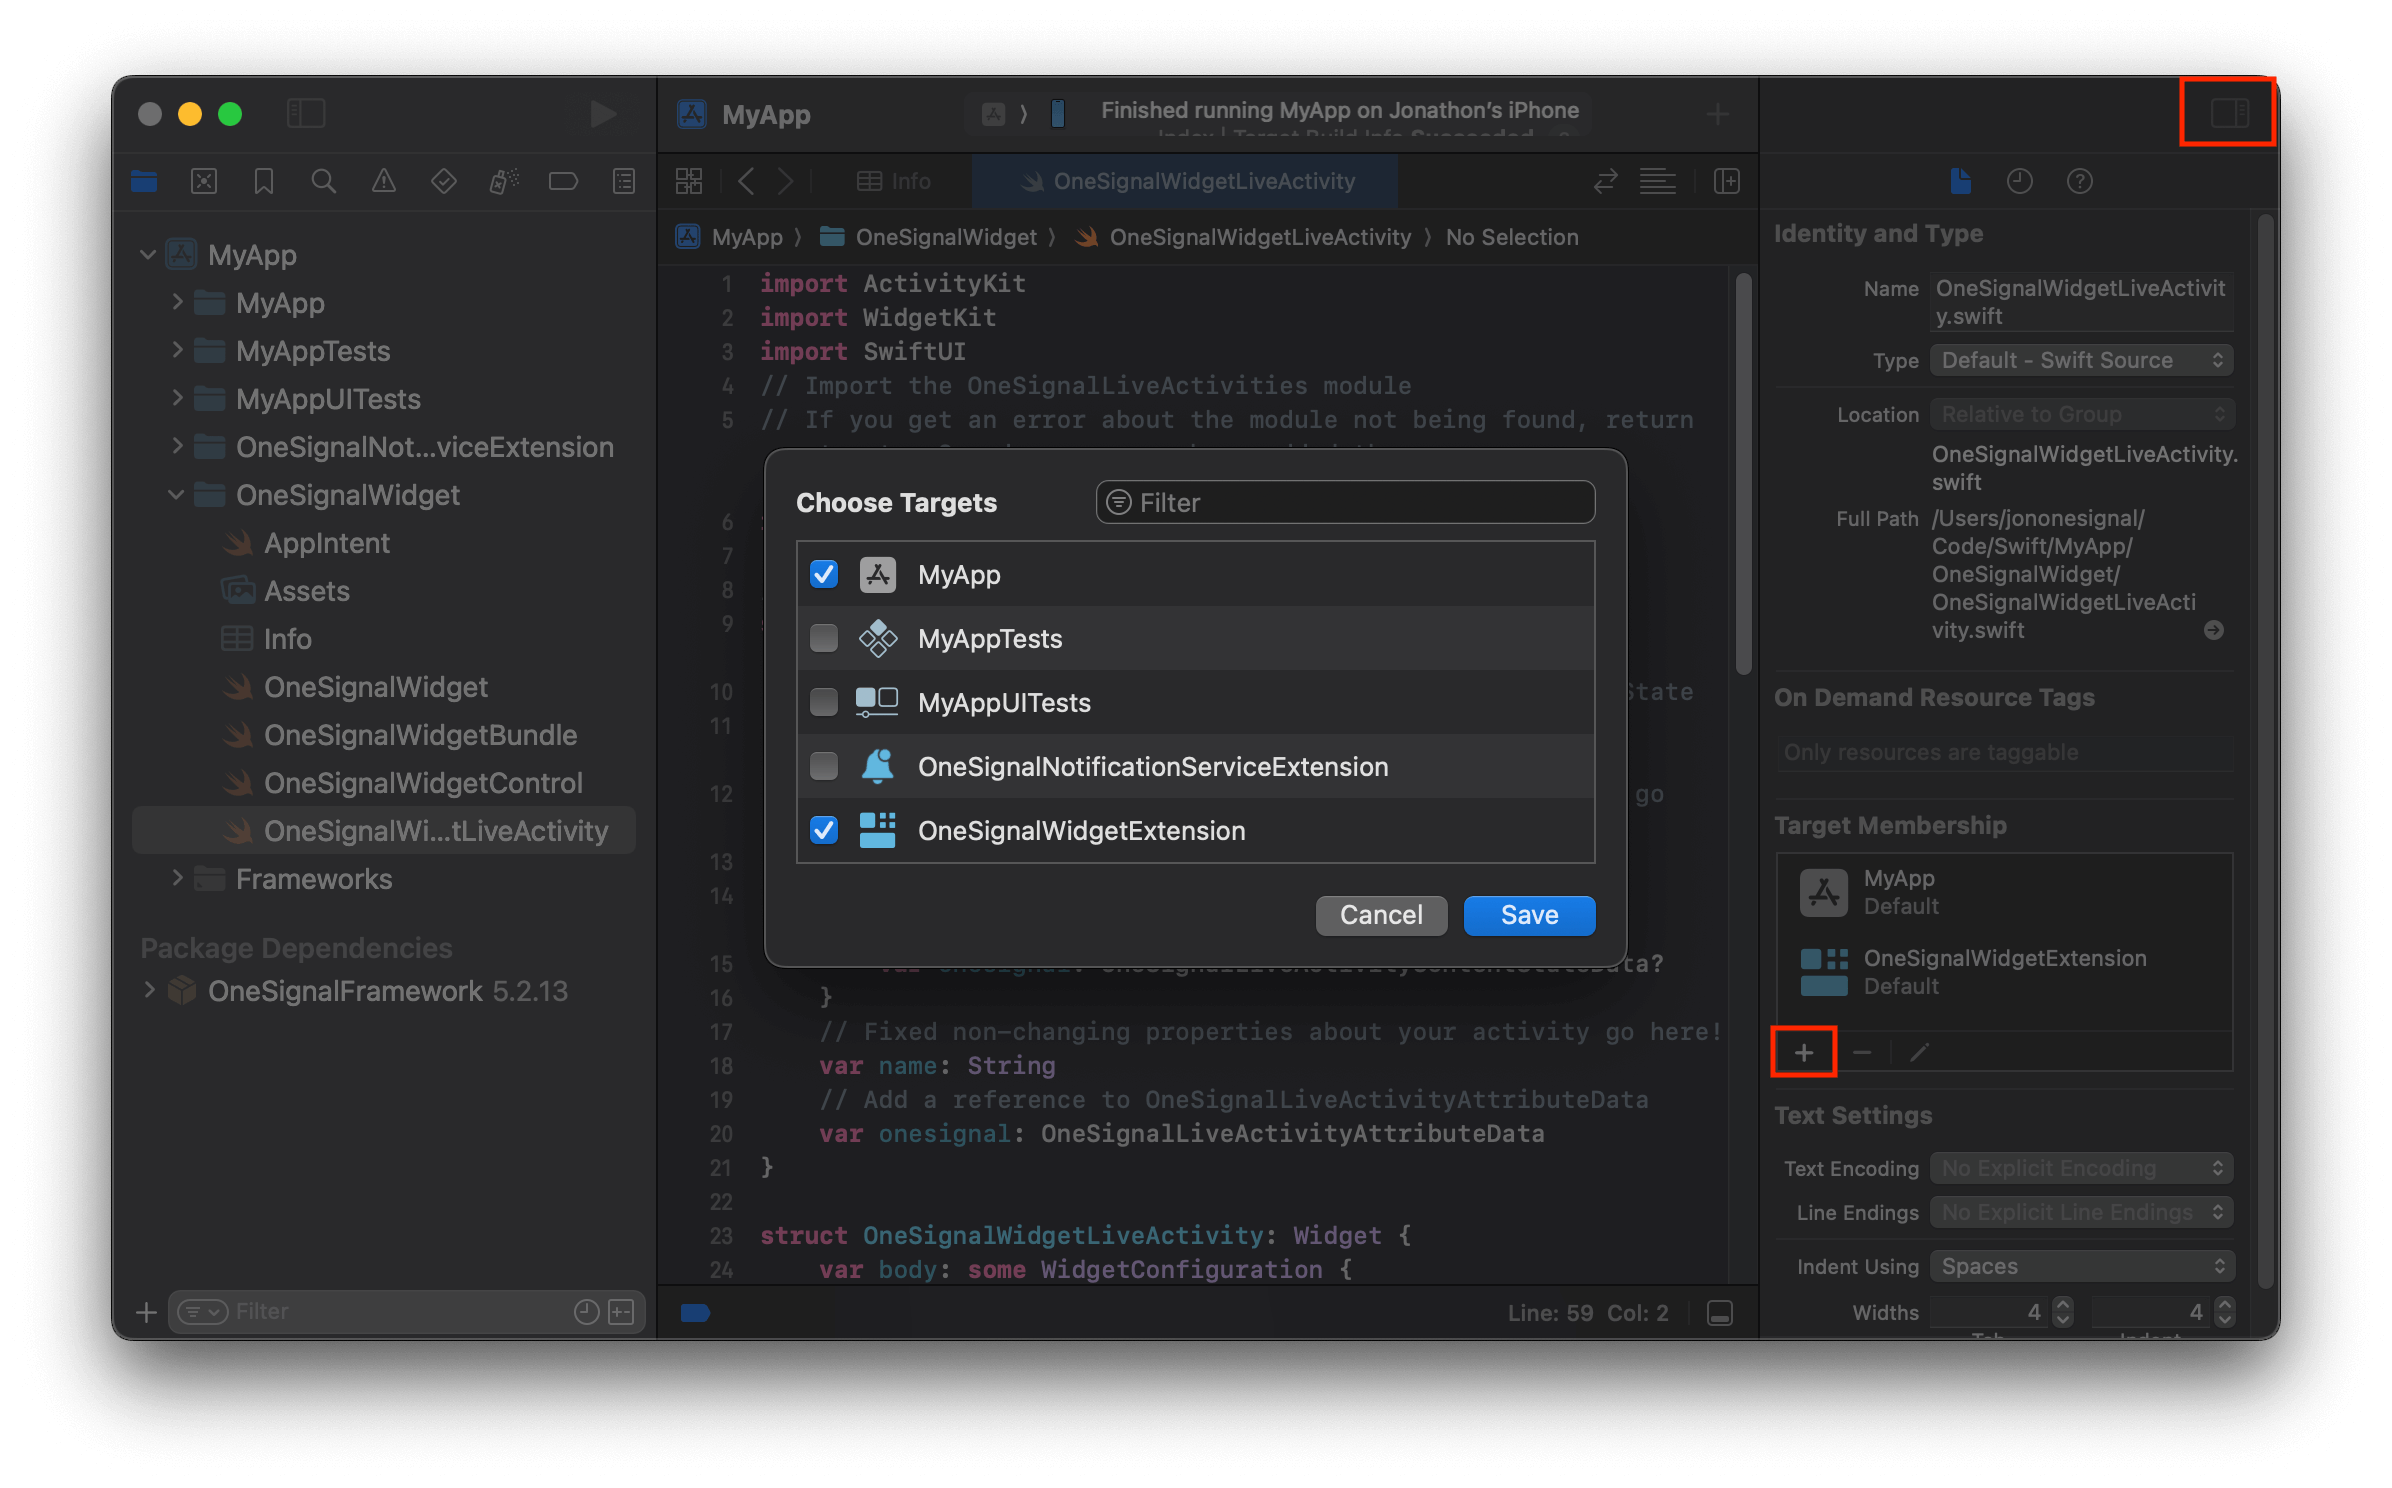Increment the tab width stepper
The height and width of the screenshot is (1488, 2392).
(2063, 1303)
